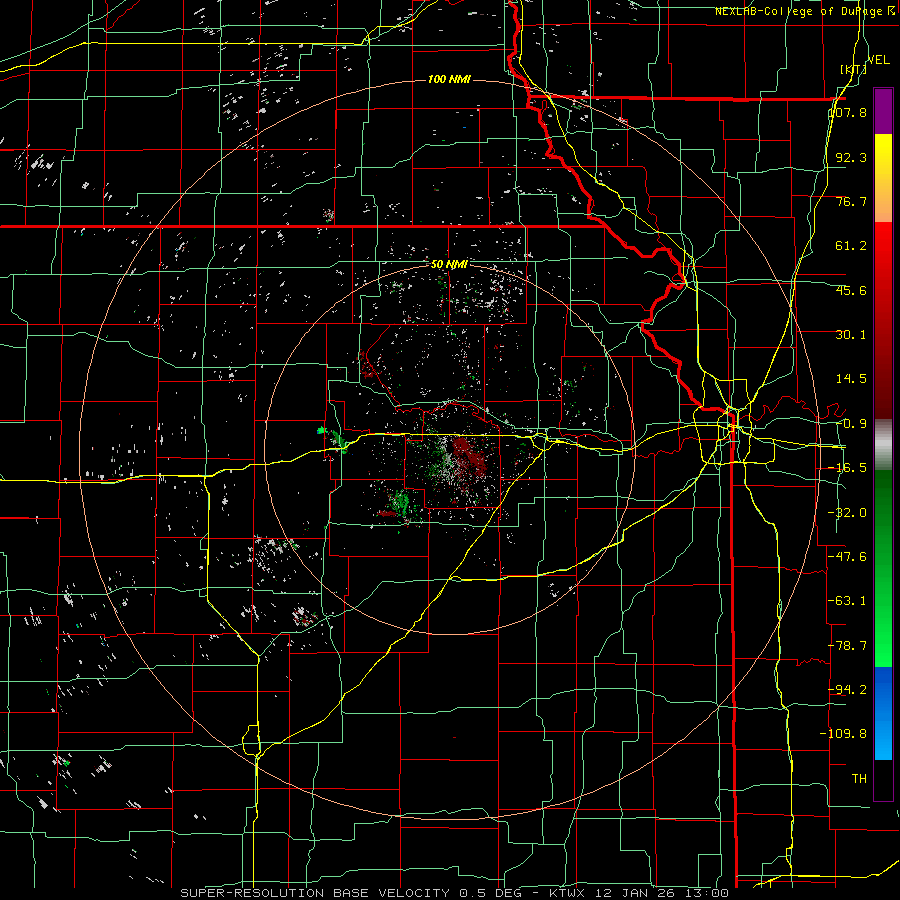Select the 50 NMI range ring label
Screen dimensions: 900x900
449,264
